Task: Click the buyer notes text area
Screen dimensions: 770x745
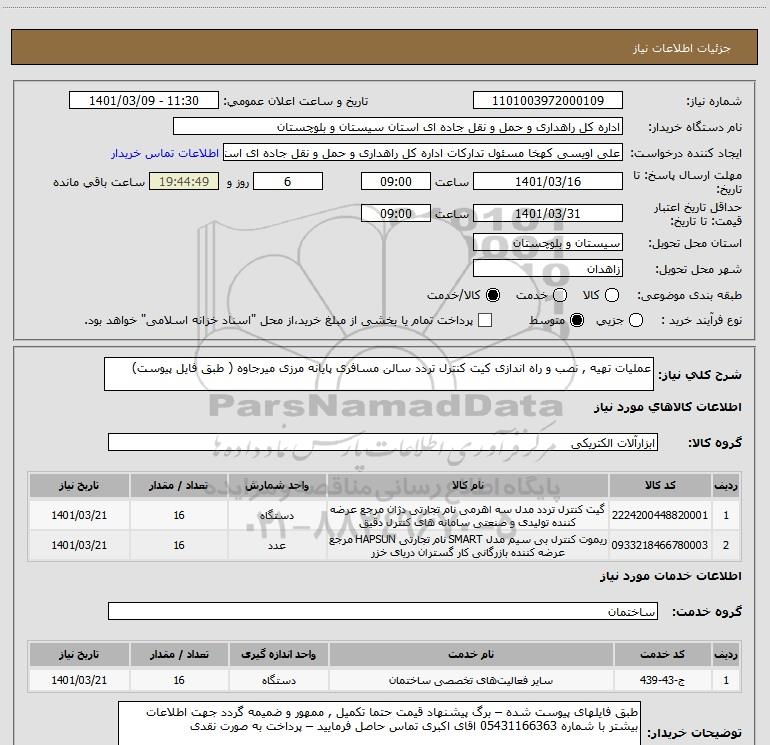Action: click(x=379, y=723)
